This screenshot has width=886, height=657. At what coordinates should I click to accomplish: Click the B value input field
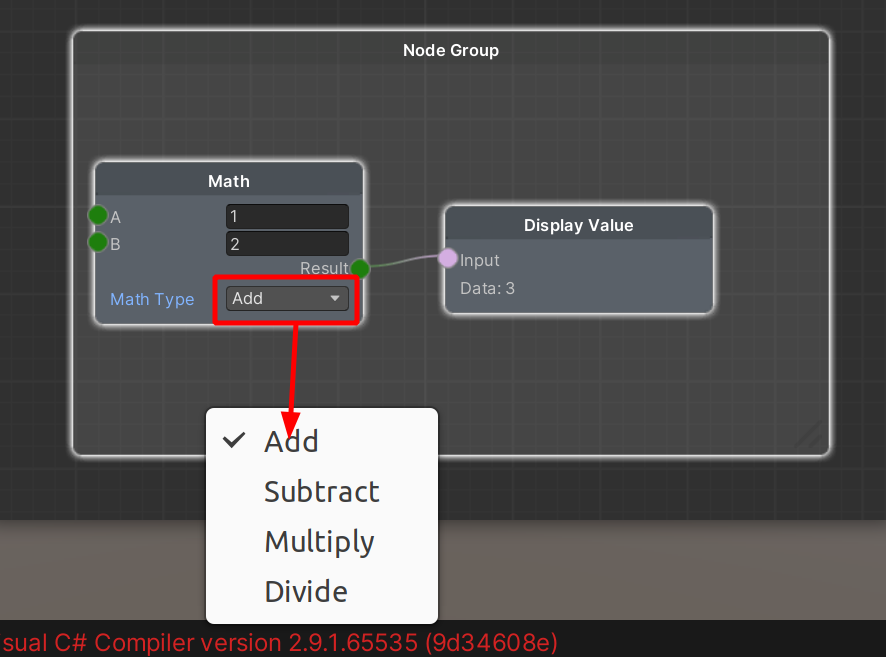click(x=287, y=243)
